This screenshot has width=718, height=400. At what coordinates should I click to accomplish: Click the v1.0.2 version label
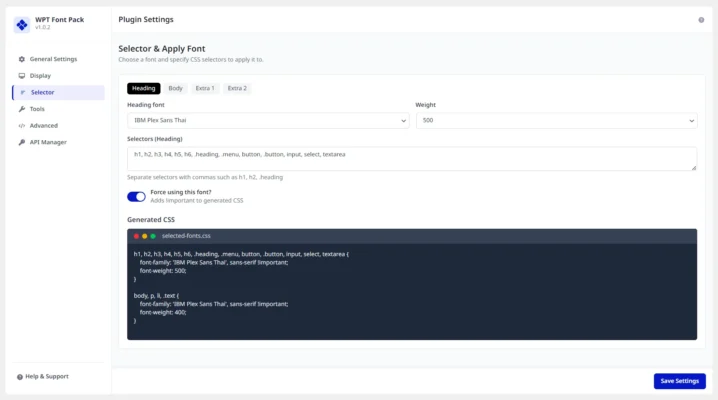[x=43, y=27]
